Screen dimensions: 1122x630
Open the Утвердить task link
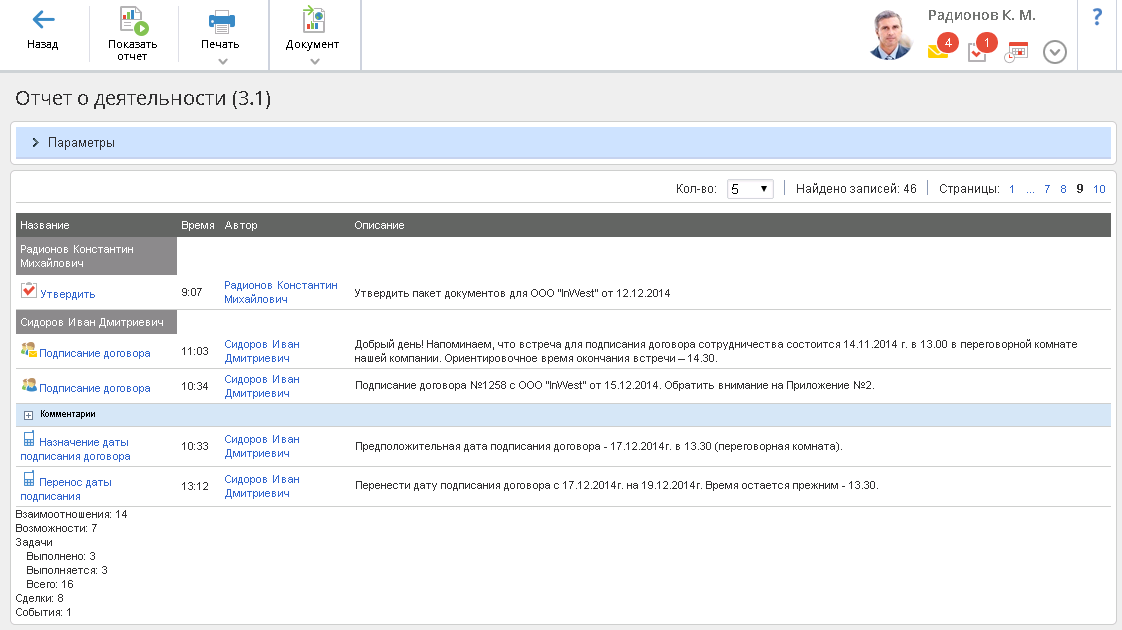coord(67,294)
